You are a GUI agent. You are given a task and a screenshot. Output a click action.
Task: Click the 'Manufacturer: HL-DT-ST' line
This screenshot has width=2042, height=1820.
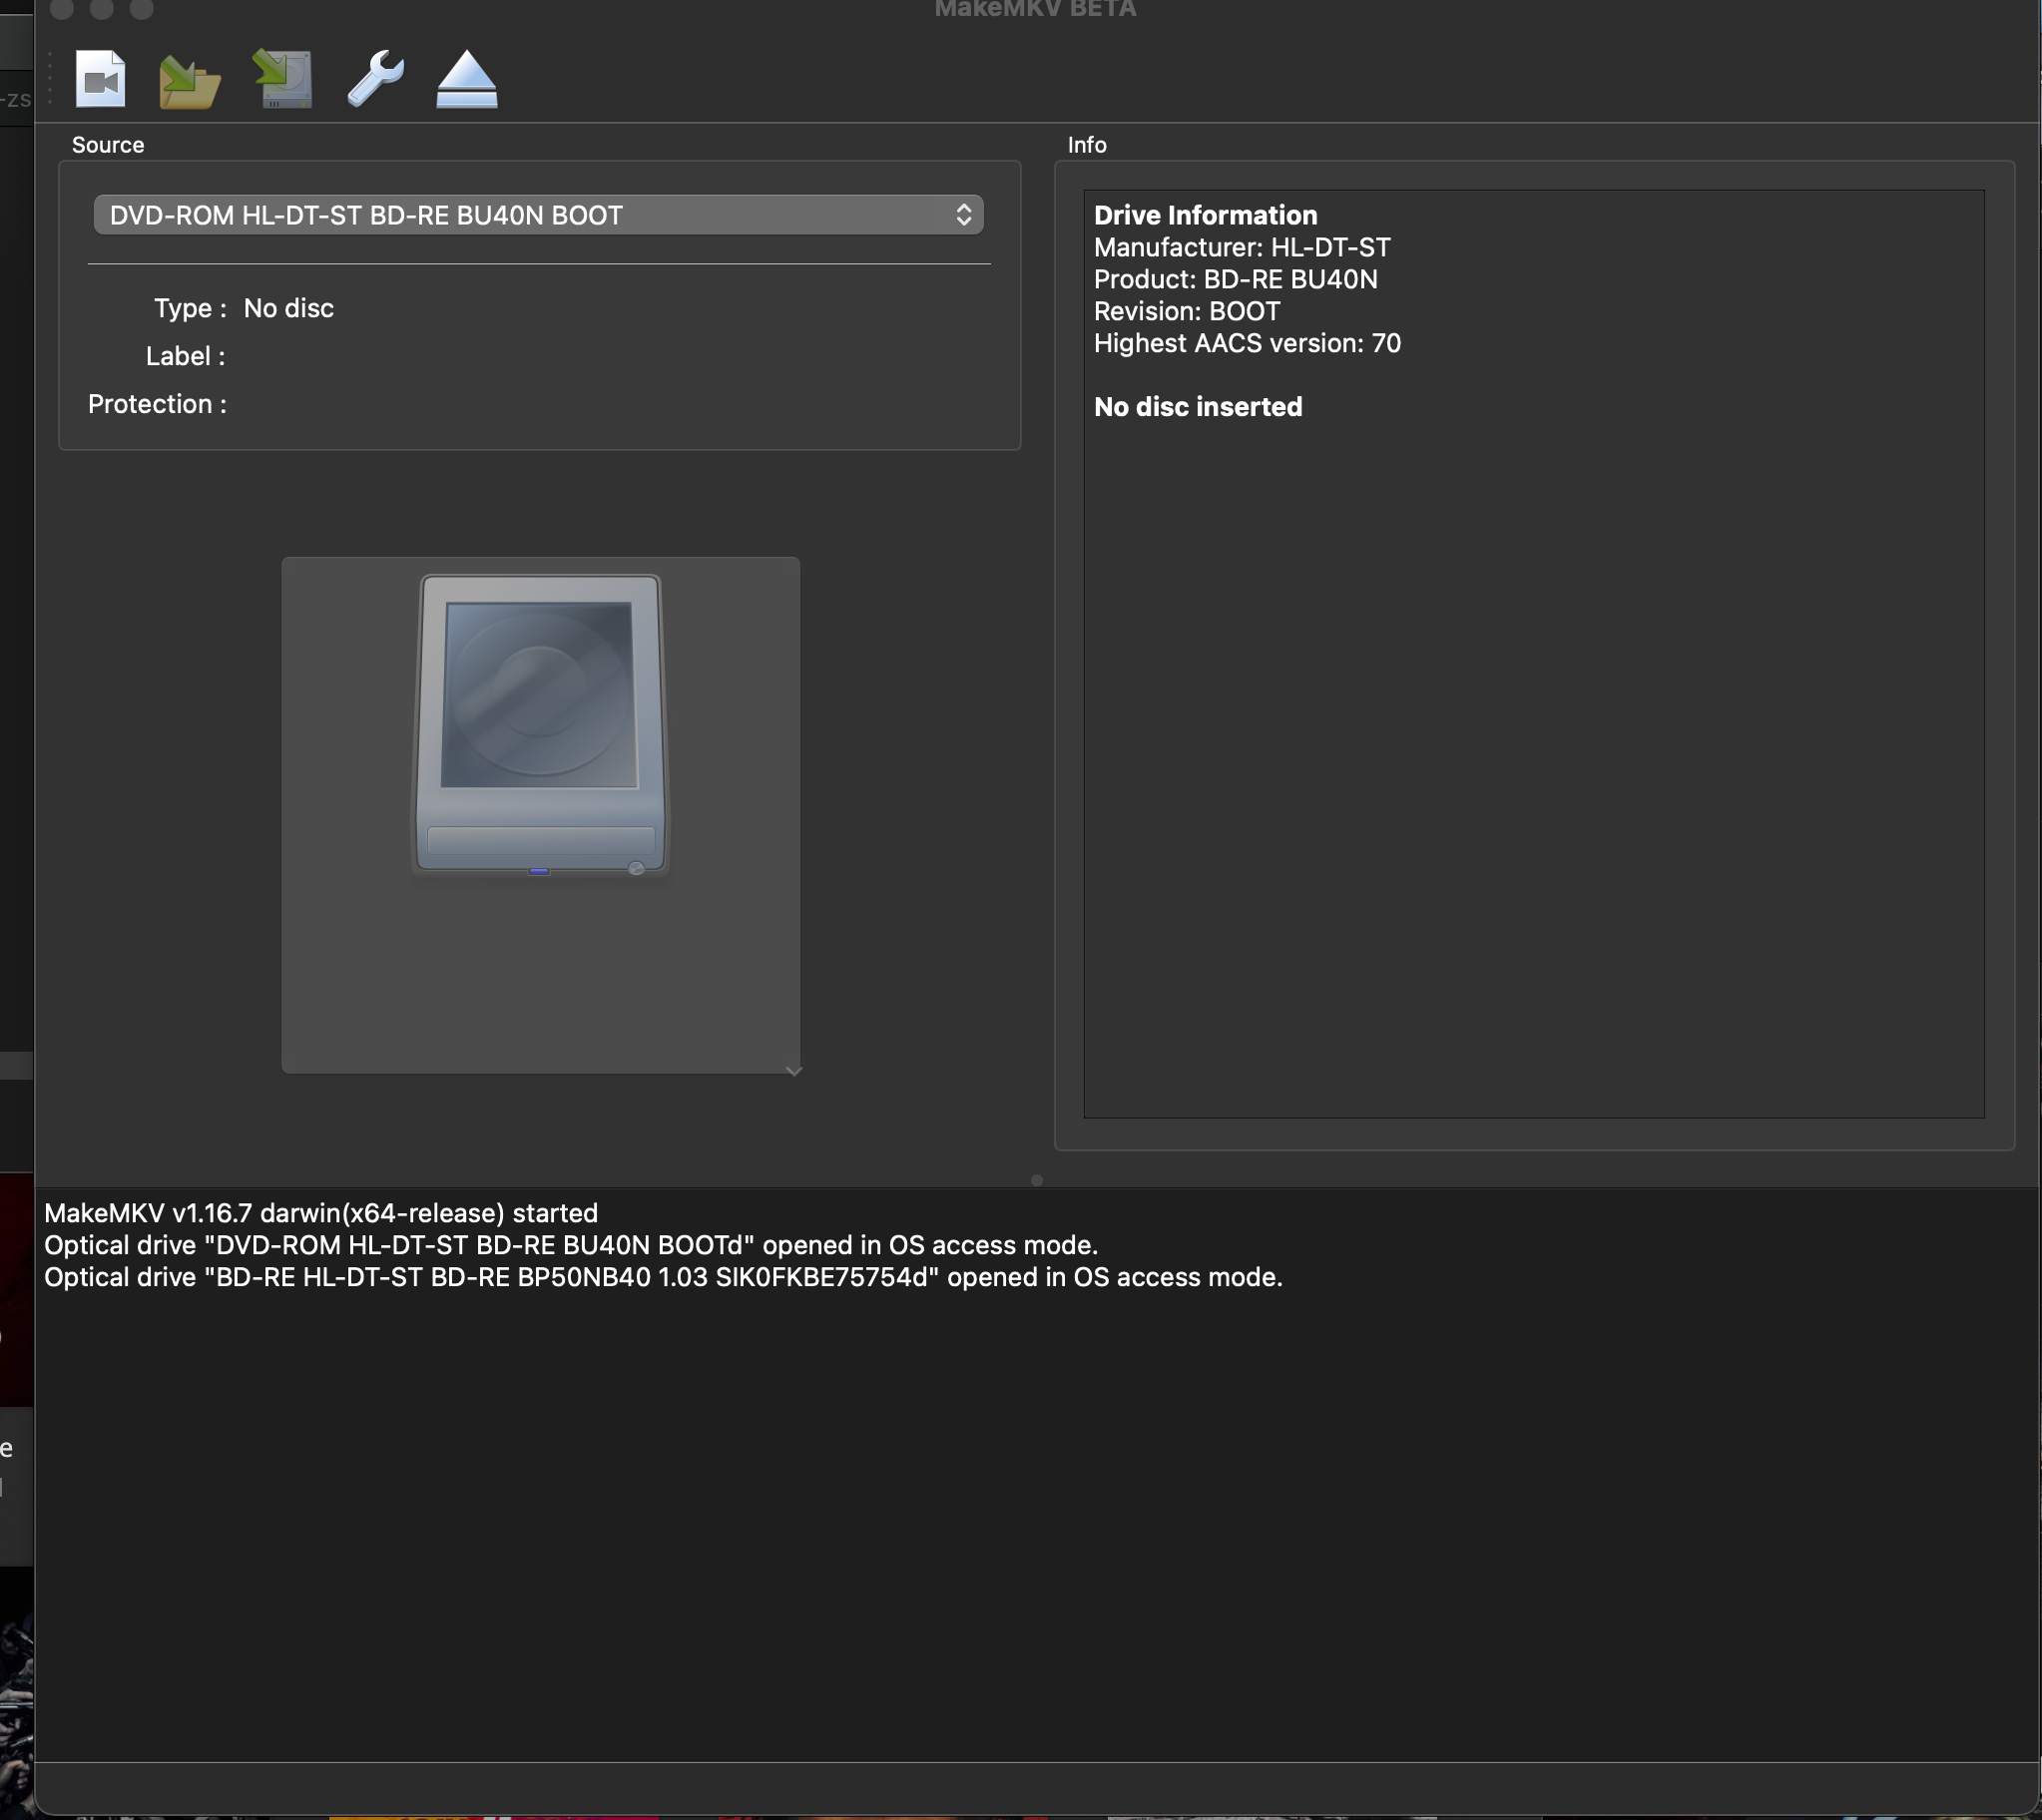coord(1242,247)
